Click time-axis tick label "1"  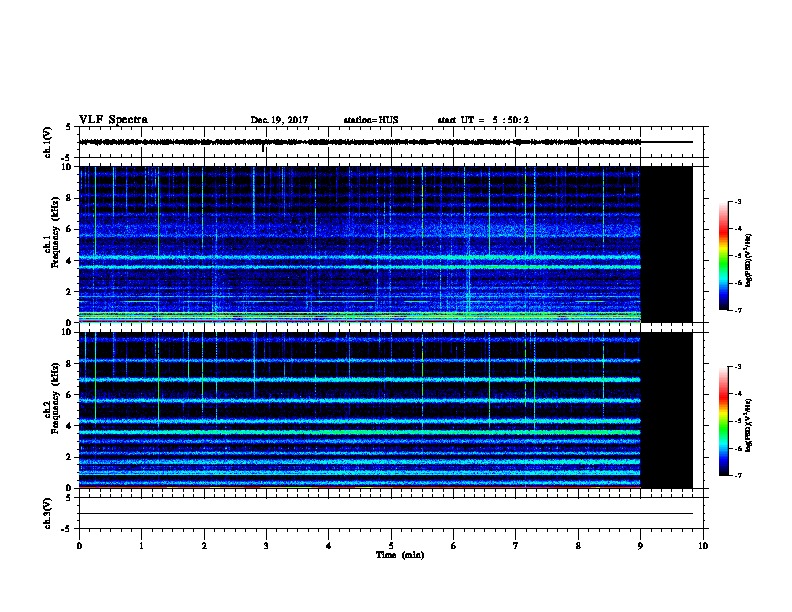(x=141, y=546)
